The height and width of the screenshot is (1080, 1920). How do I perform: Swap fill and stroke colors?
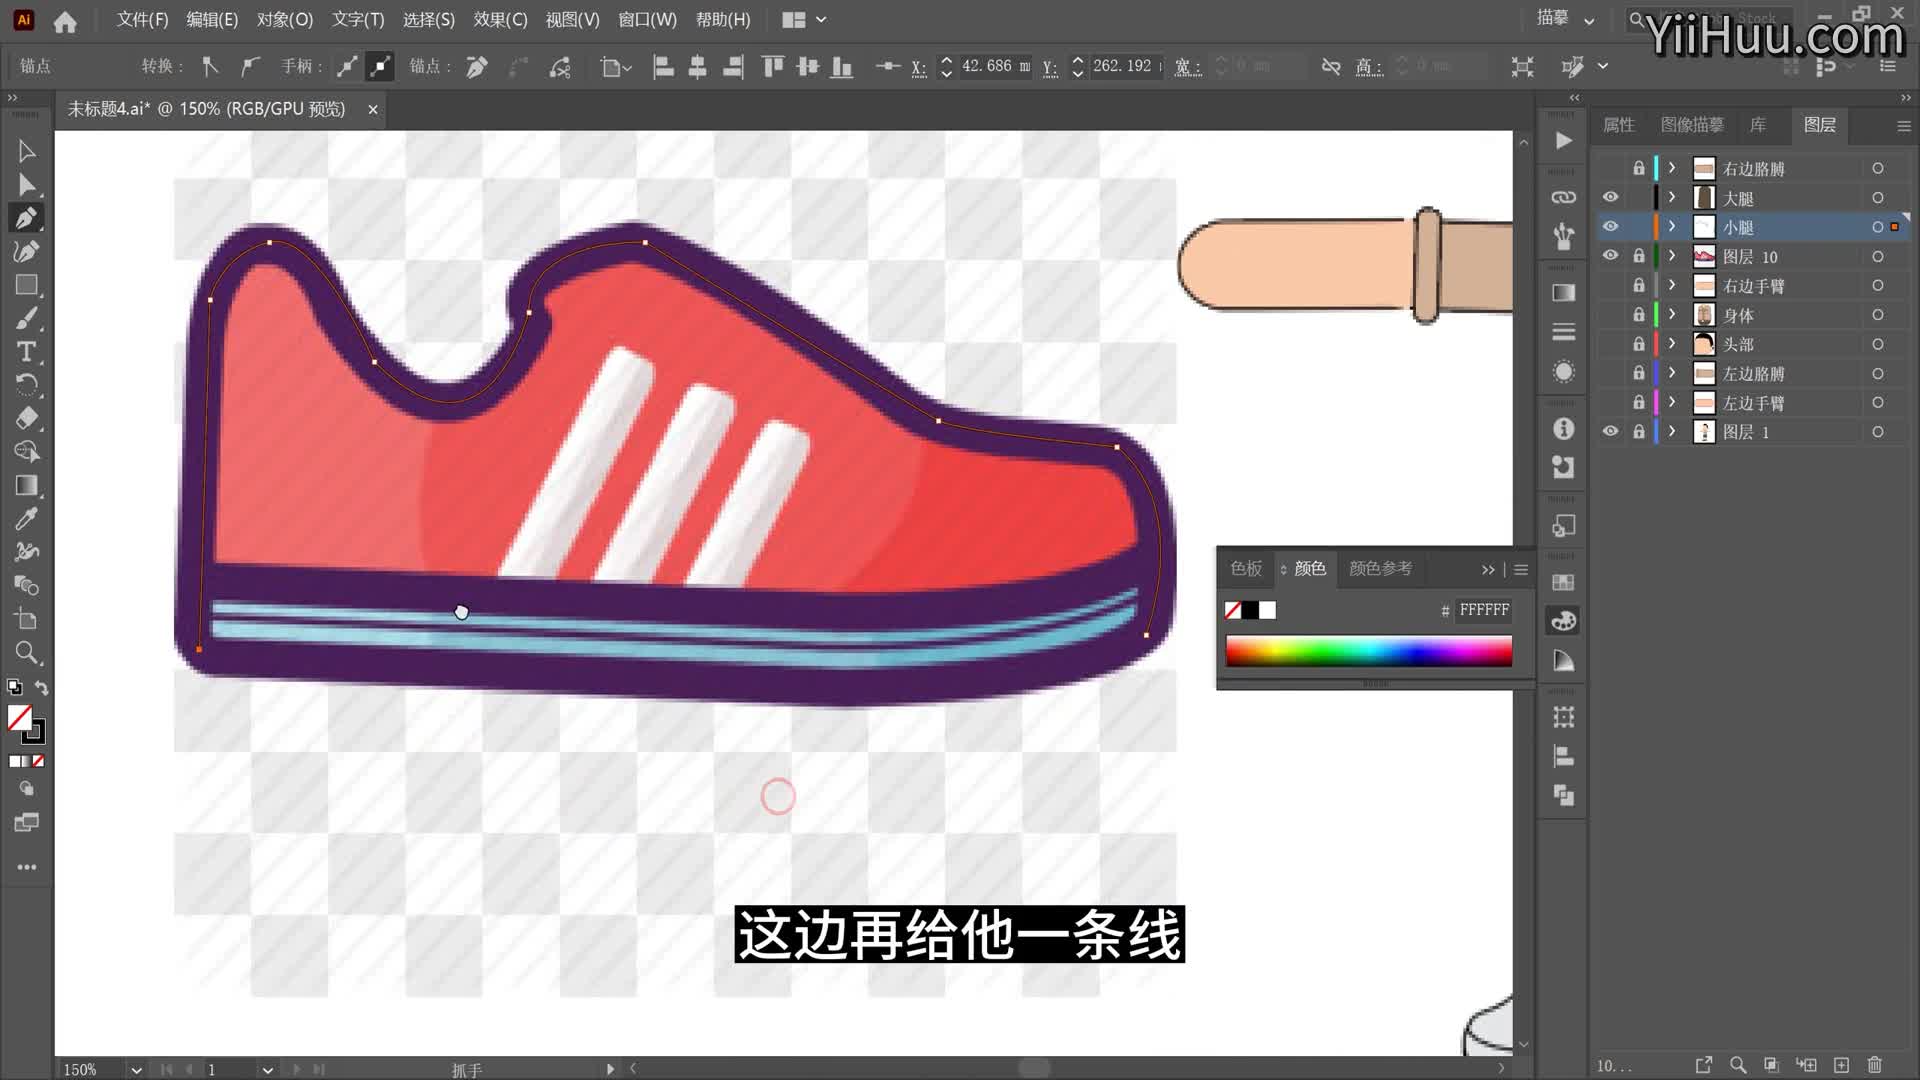(x=41, y=688)
